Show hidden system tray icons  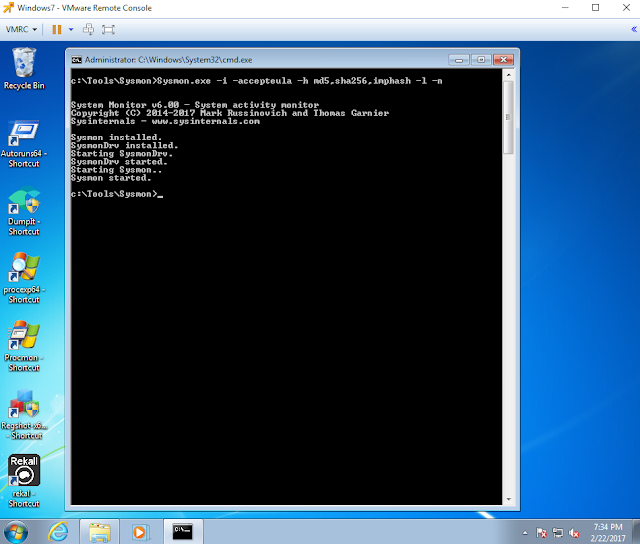pyautogui.click(x=525, y=533)
